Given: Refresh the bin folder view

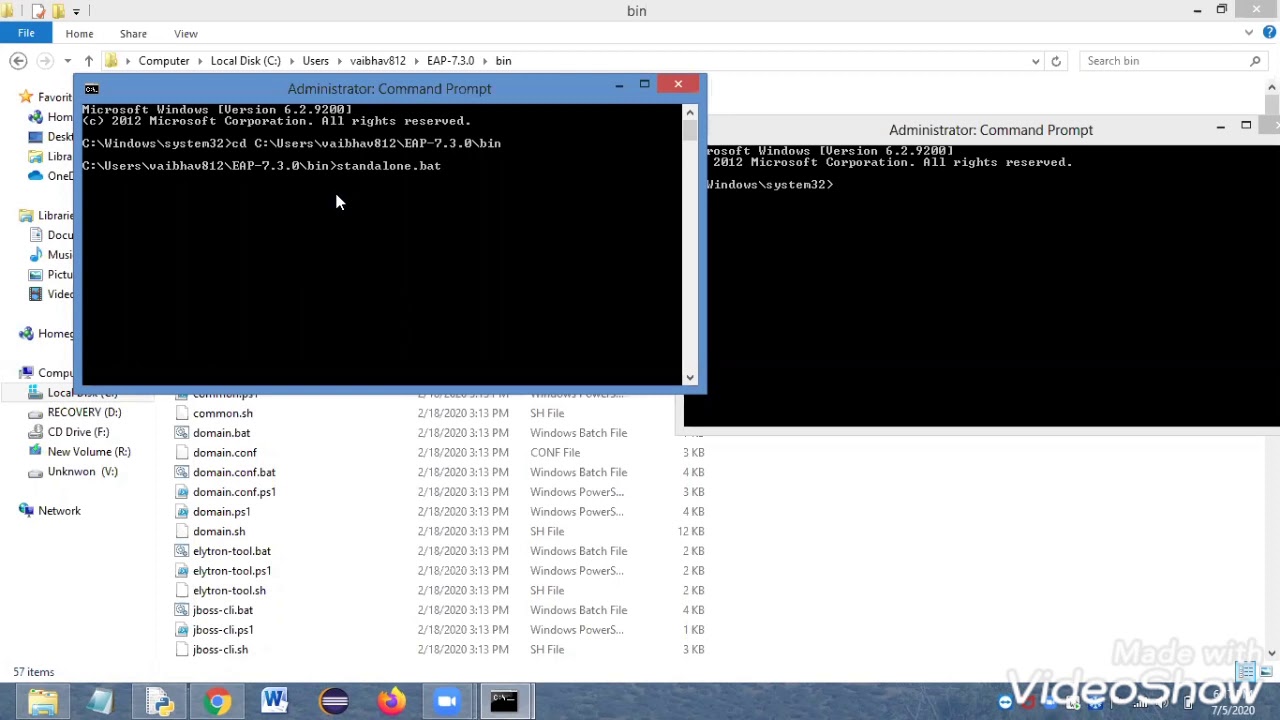Looking at the screenshot, I should tap(1056, 61).
